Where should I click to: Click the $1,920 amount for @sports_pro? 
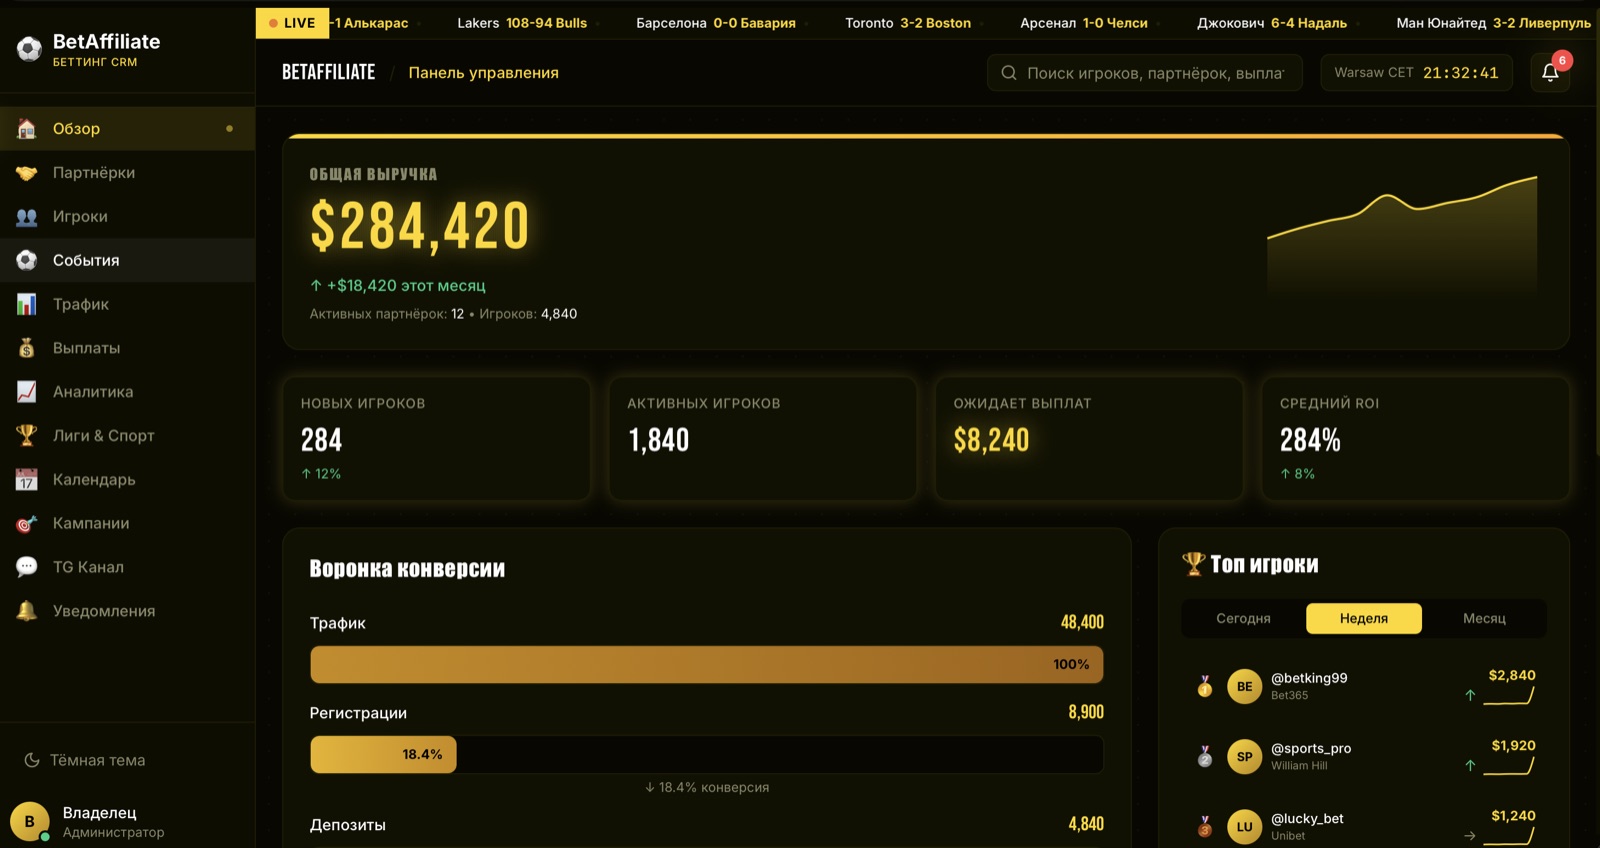[1513, 745]
